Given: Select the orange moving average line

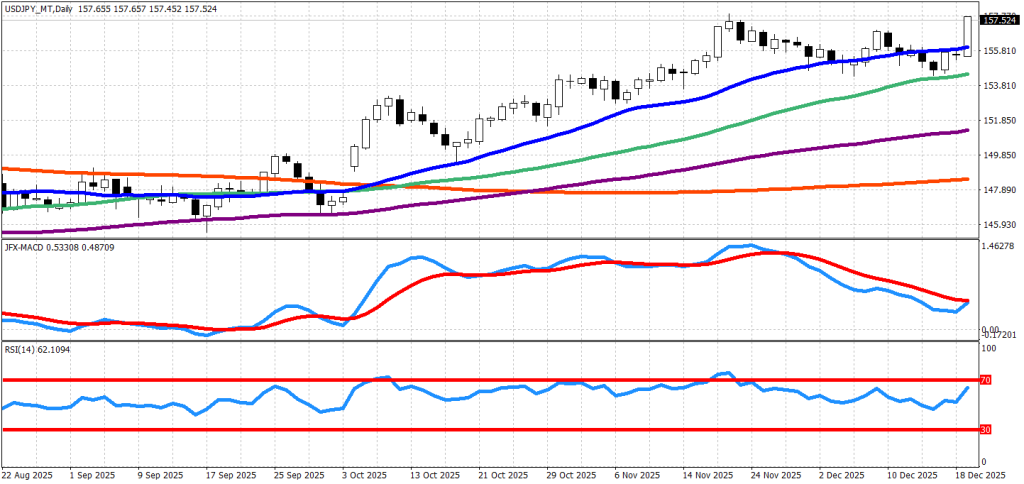Looking at the screenshot, I should [x=600, y=192].
